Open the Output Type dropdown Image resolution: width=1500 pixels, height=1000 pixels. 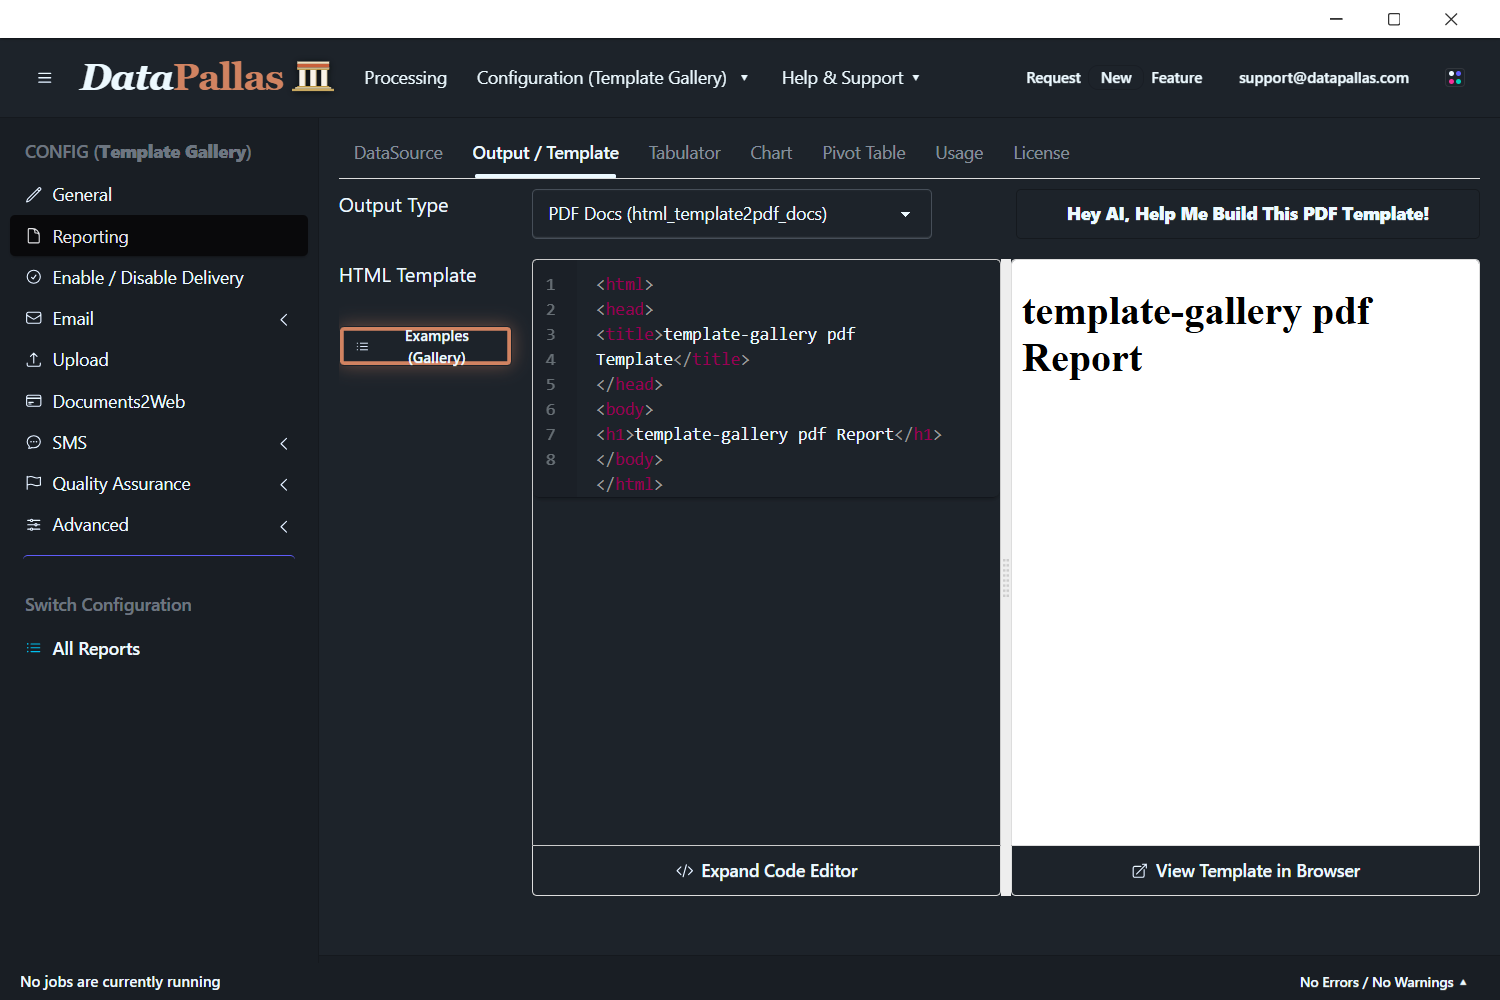732,214
